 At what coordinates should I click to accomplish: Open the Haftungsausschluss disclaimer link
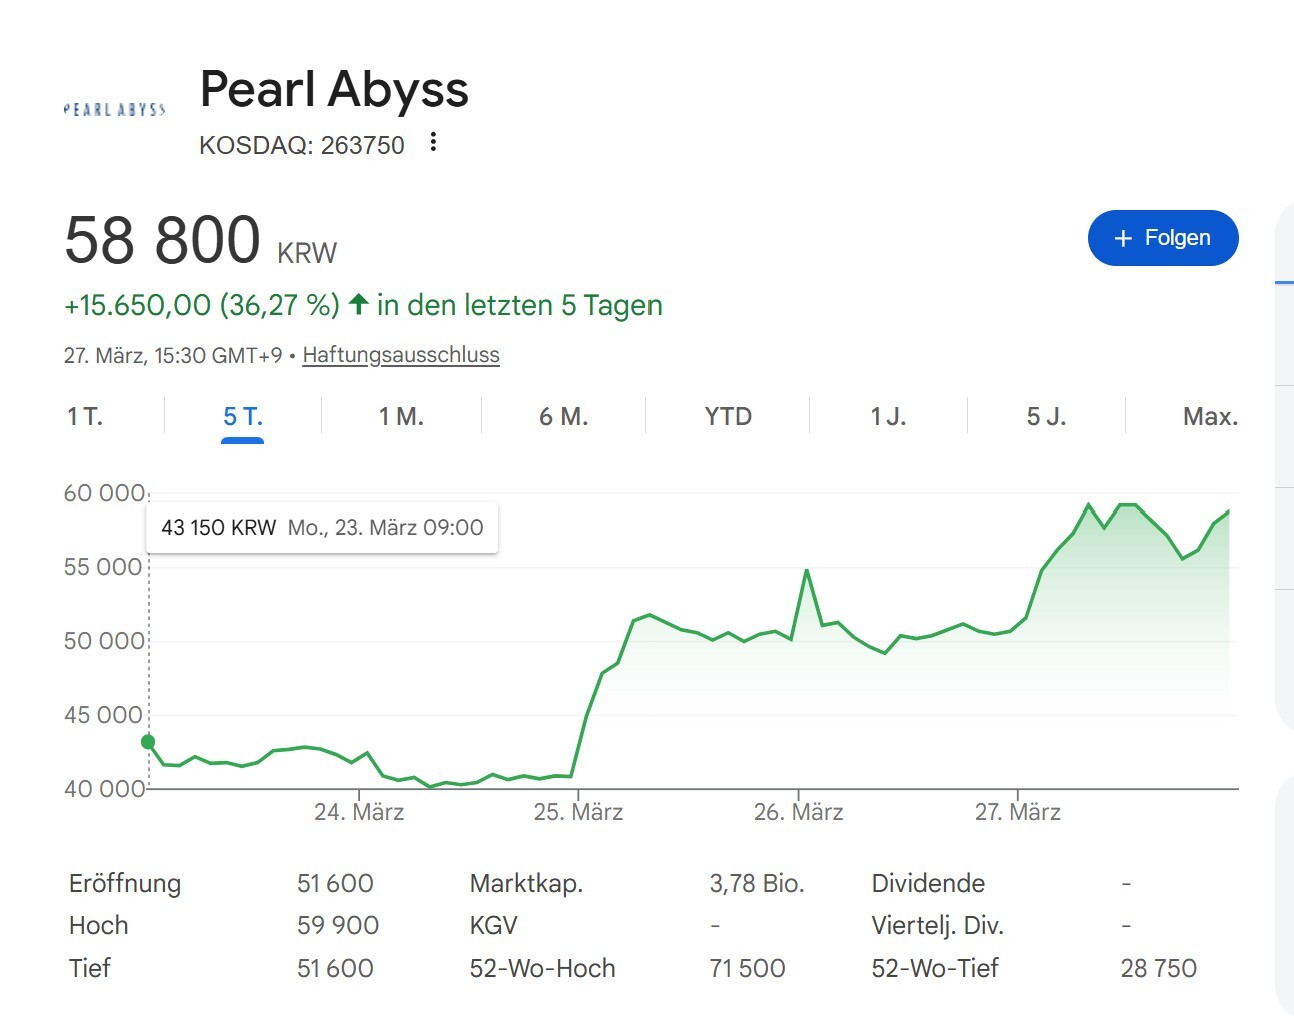401,355
